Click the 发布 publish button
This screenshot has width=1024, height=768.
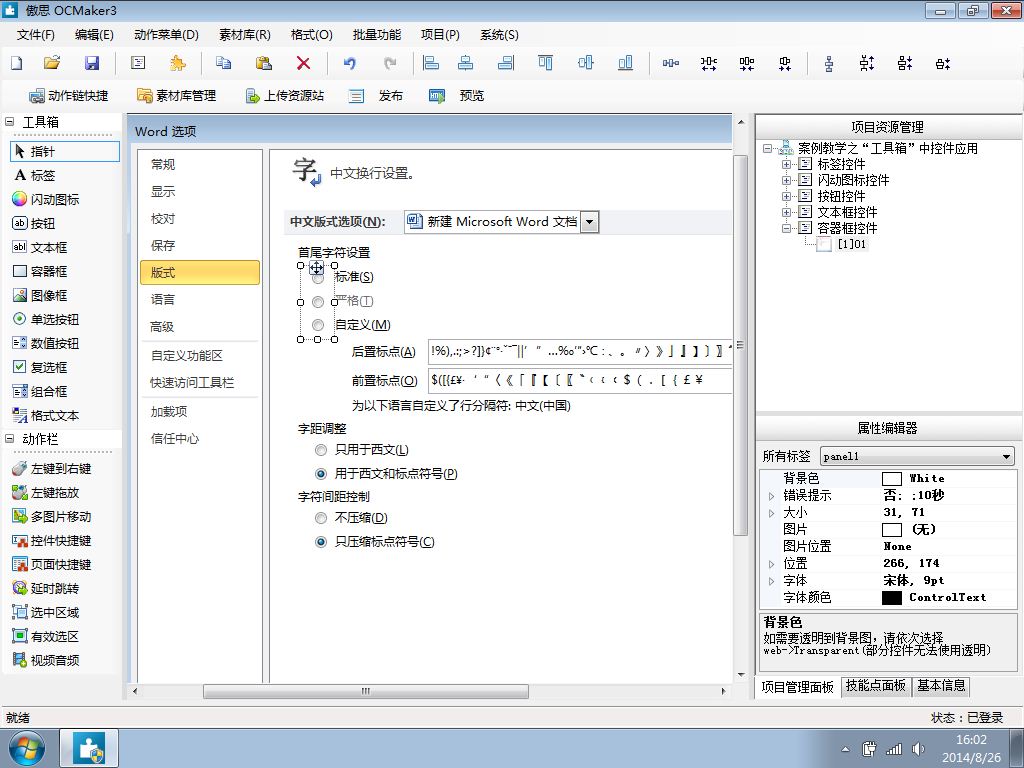pyautogui.click(x=376, y=96)
